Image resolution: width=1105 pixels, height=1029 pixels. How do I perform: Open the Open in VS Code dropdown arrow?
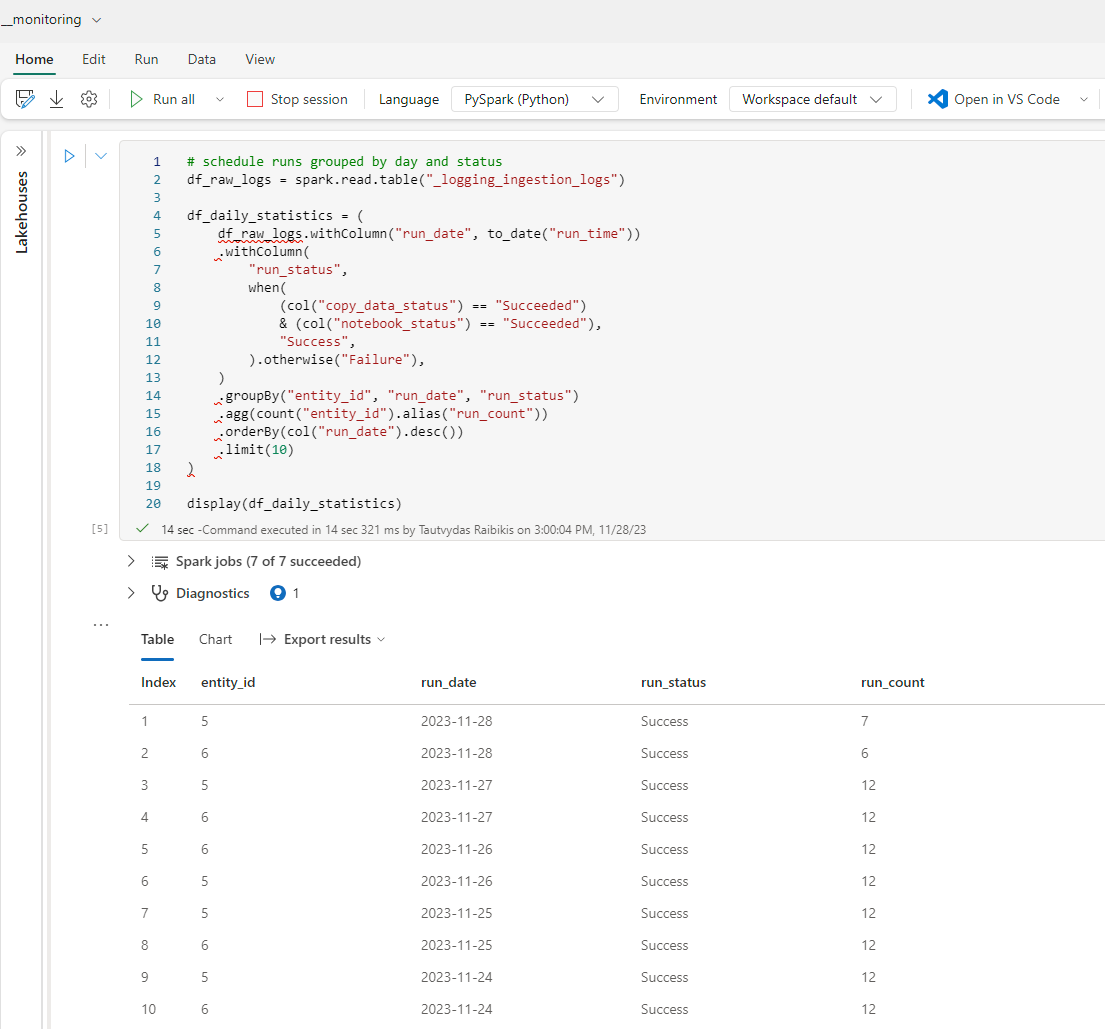point(1084,99)
